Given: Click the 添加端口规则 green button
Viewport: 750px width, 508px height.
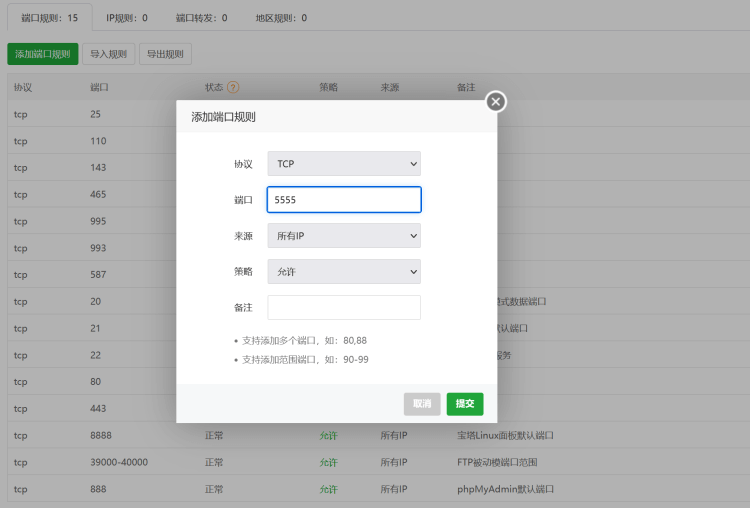Looking at the screenshot, I should coord(43,54).
